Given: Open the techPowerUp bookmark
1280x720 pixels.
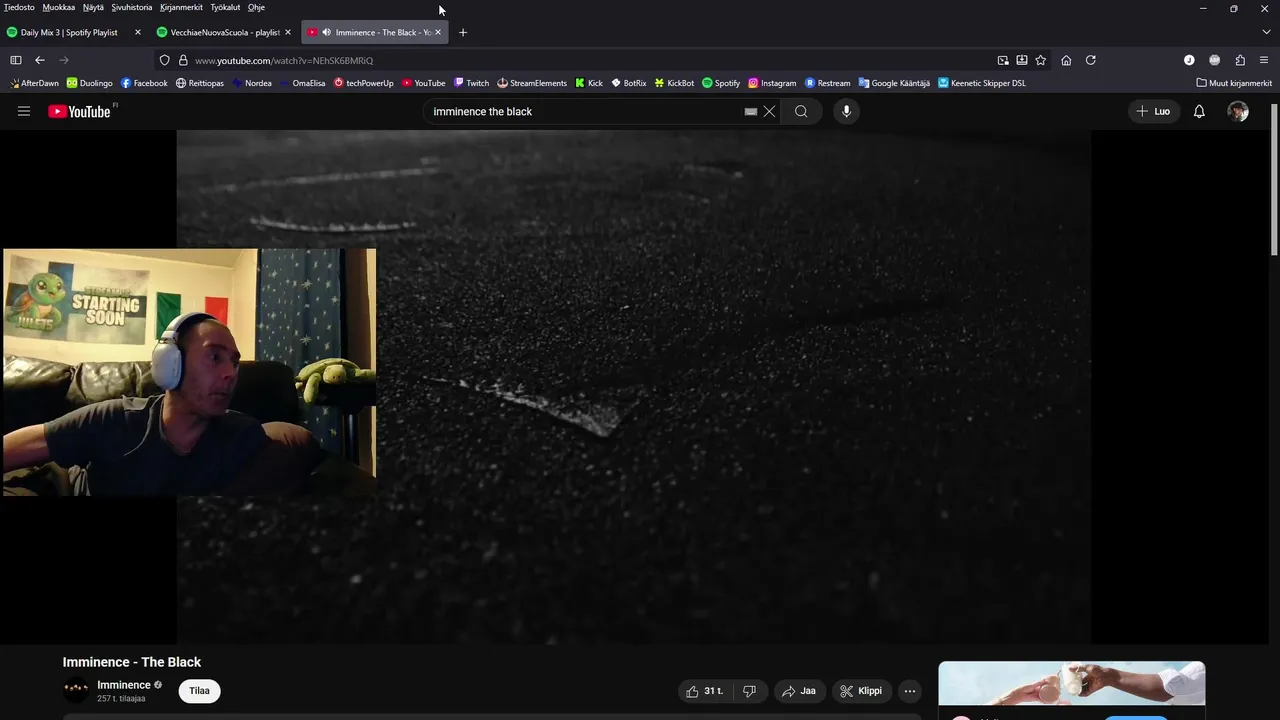Looking at the screenshot, I should pyautogui.click(x=364, y=83).
